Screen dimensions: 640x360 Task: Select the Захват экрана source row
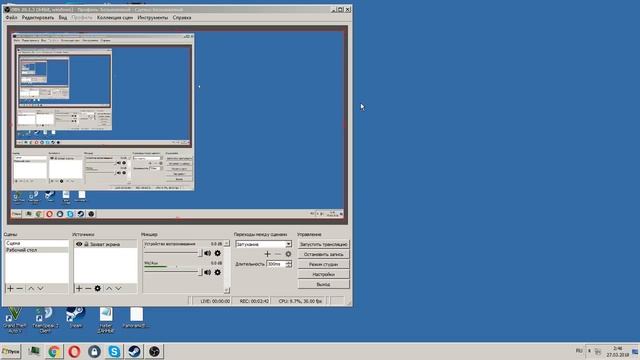click(105, 244)
